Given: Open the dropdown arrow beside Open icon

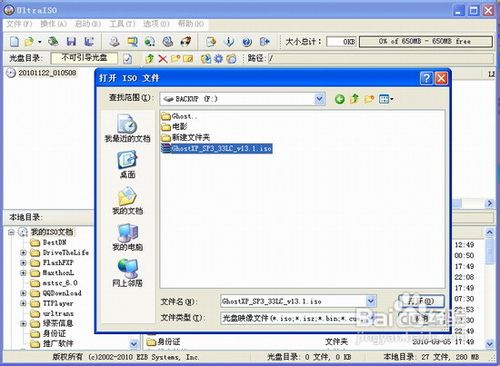Looking at the screenshot, I should click(x=40, y=42).
